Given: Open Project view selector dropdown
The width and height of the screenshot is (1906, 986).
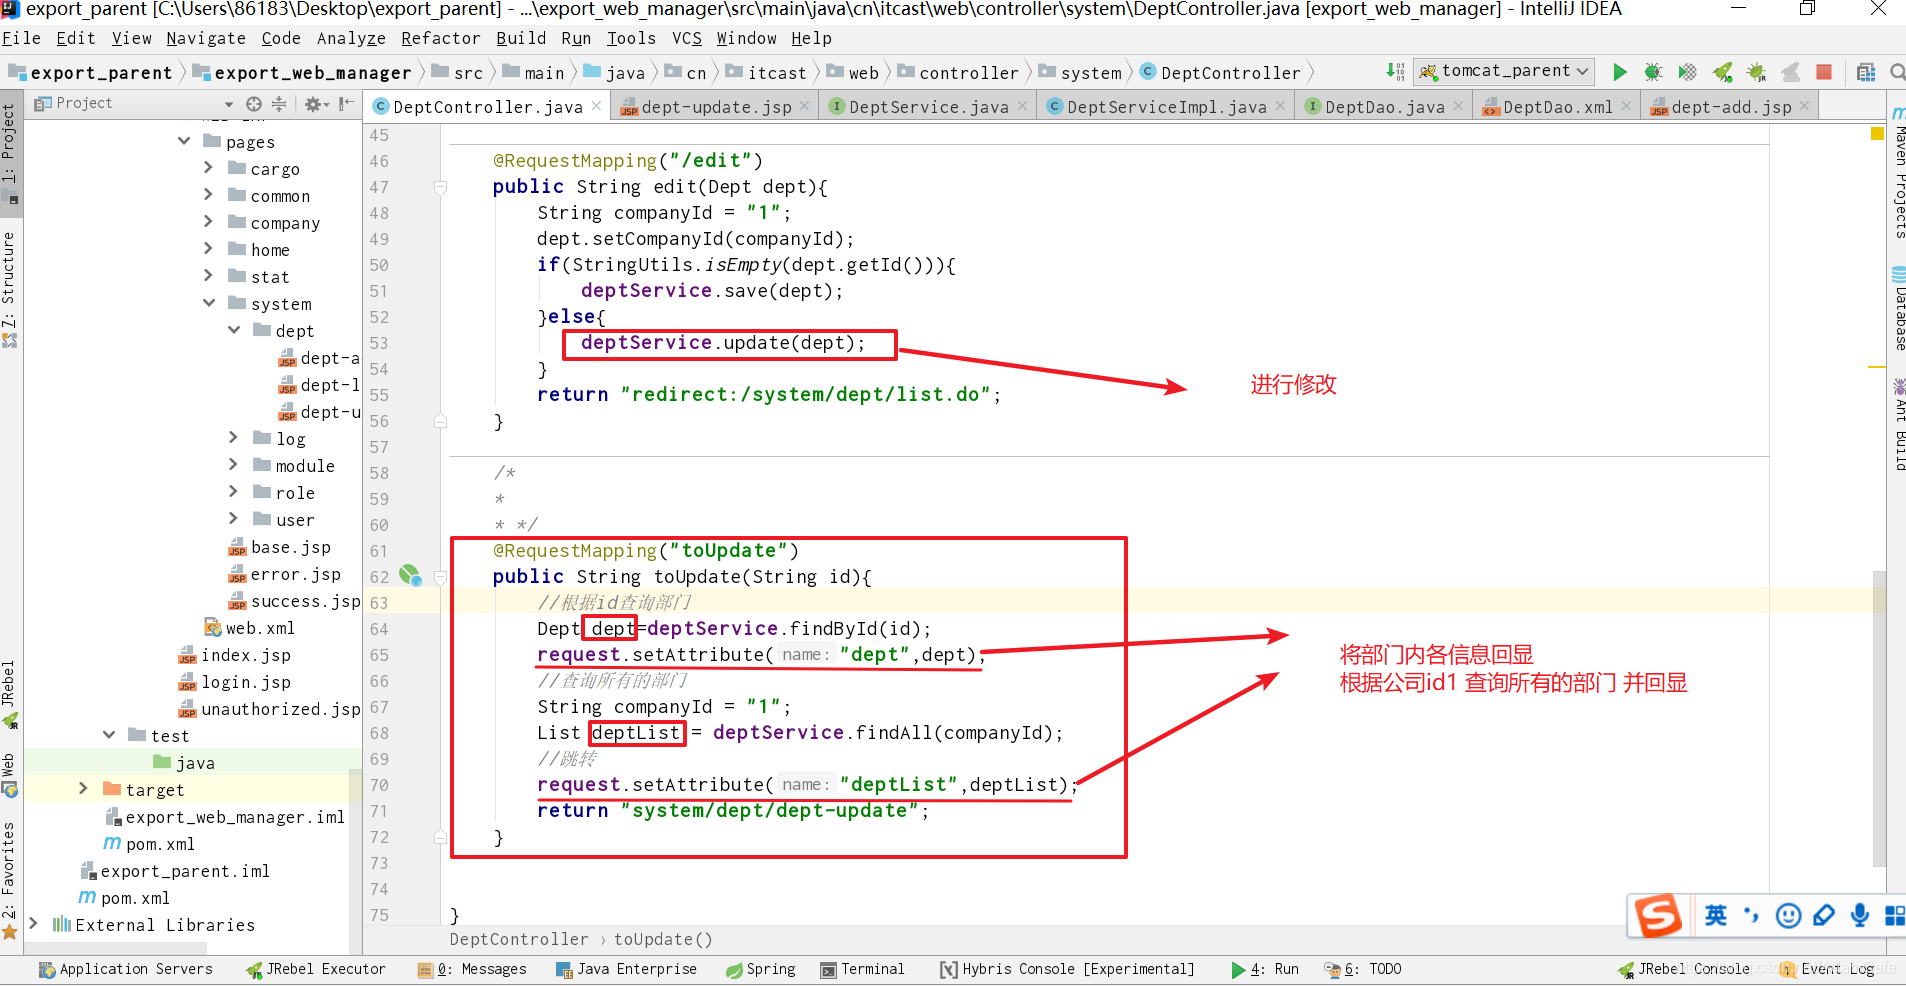Looking at the screenshot, I should coord(229,104).
